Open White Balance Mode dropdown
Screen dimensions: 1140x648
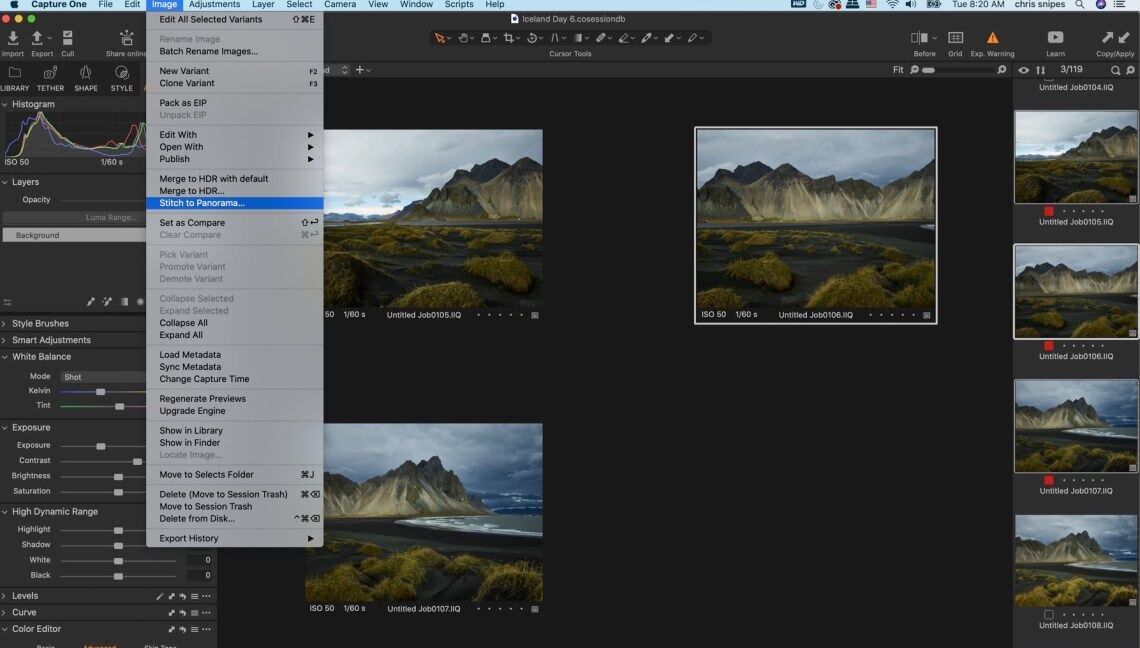click(x=103, y=377)
